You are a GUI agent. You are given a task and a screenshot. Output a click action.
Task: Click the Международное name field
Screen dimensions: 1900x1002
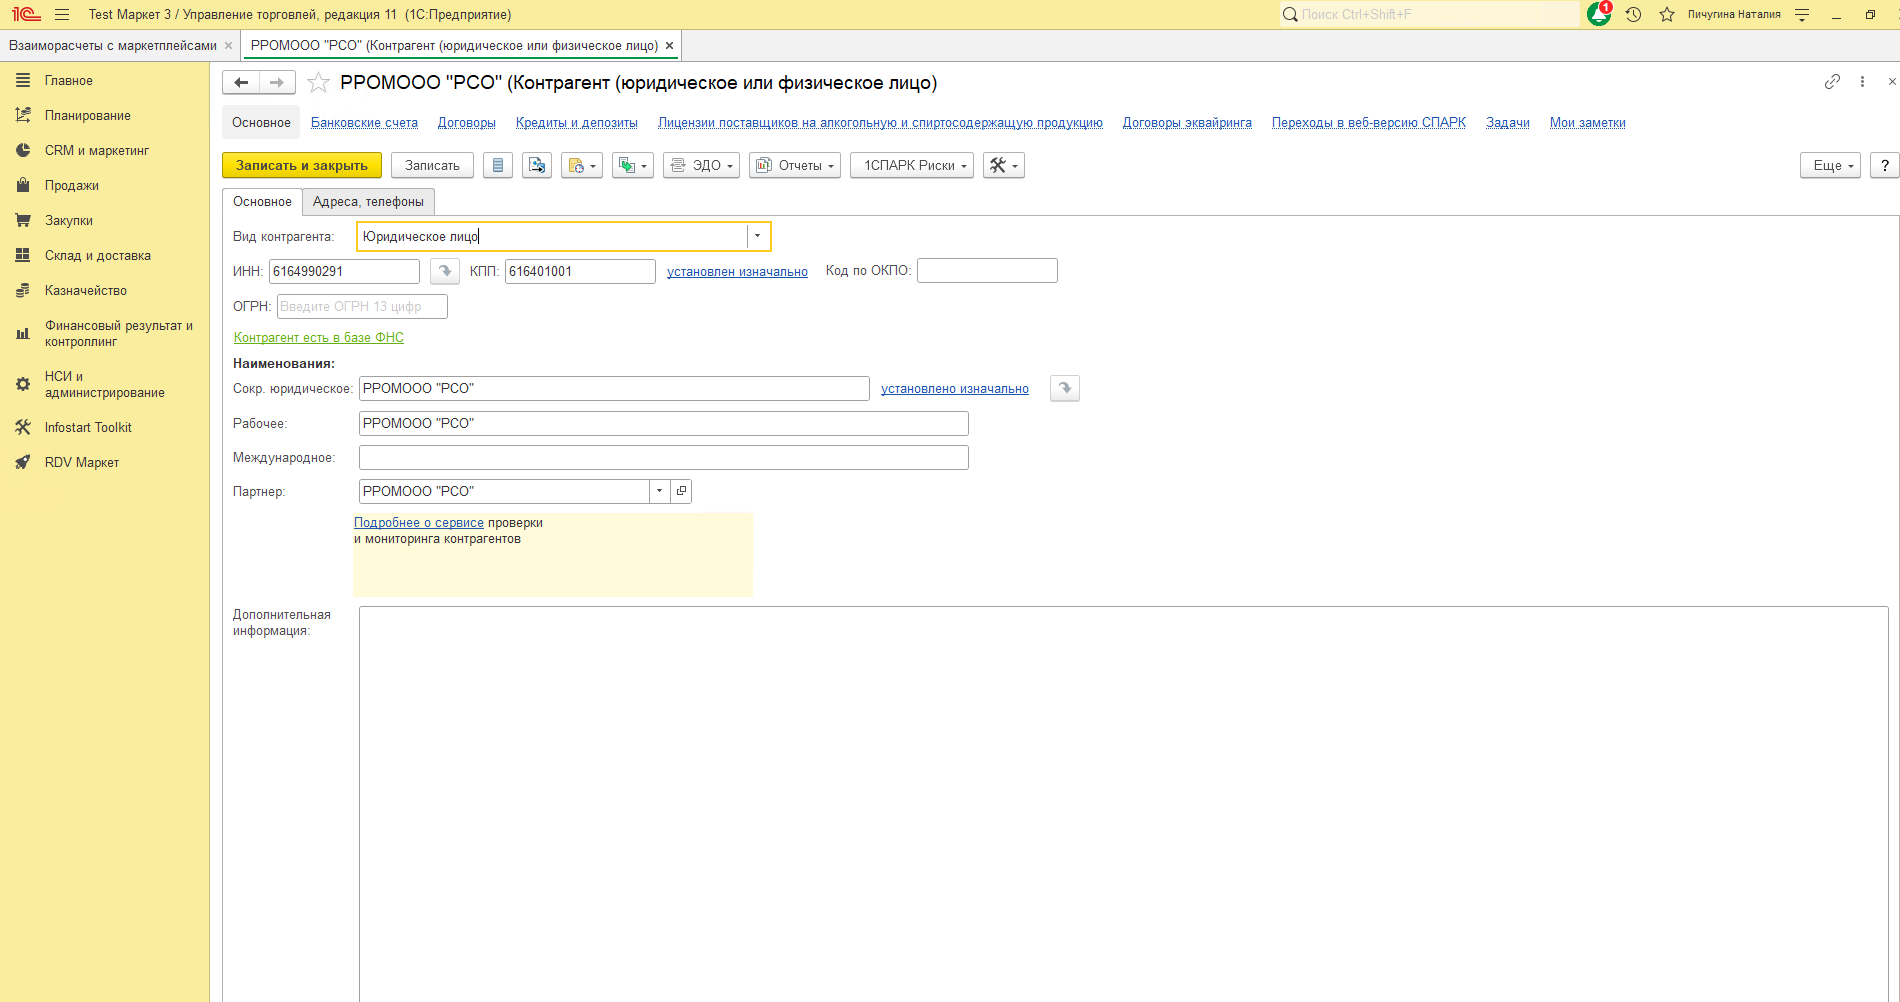pos(664,458)
